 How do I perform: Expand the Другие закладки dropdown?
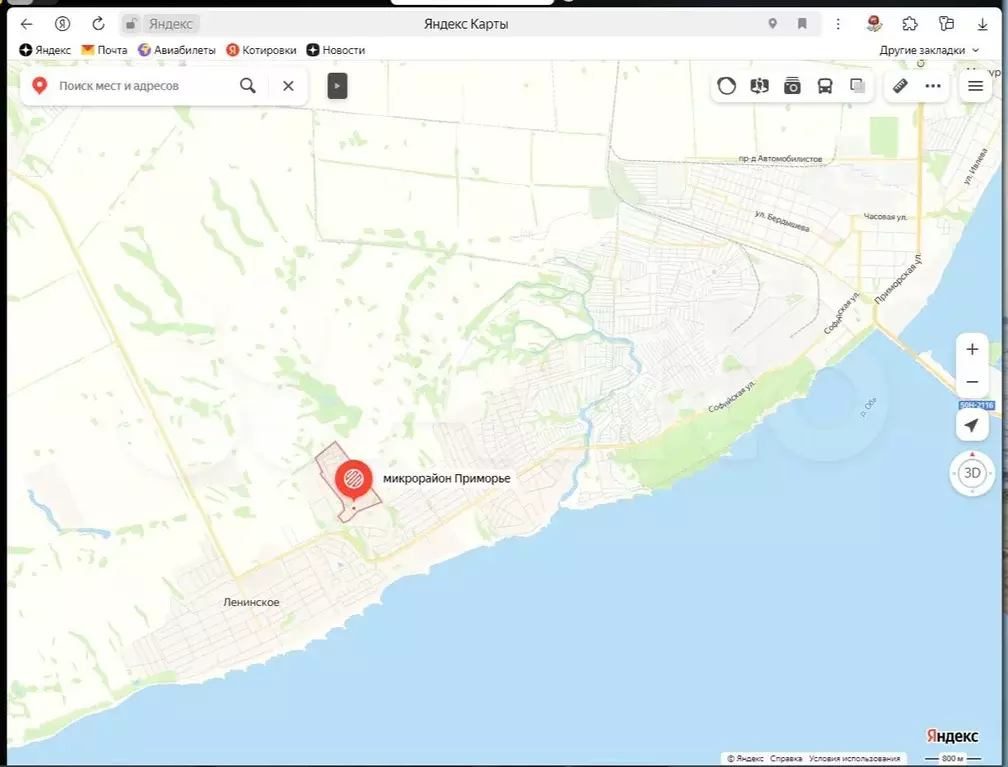click(929, 50)
